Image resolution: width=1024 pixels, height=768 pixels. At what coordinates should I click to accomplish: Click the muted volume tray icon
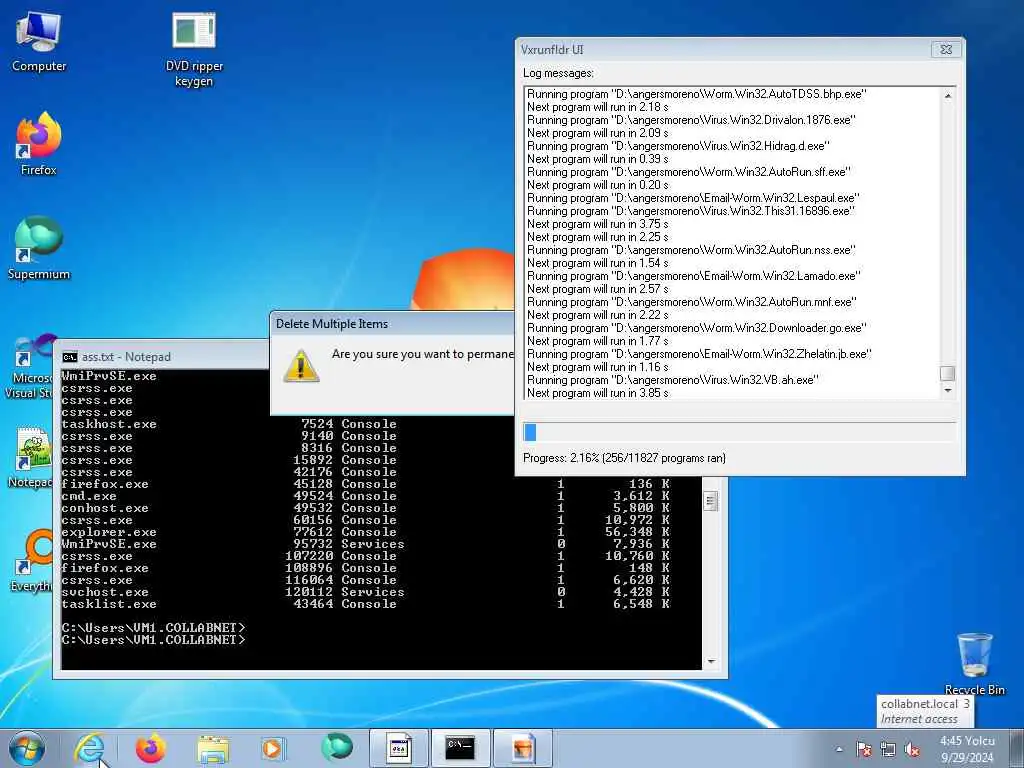(912, 750)
